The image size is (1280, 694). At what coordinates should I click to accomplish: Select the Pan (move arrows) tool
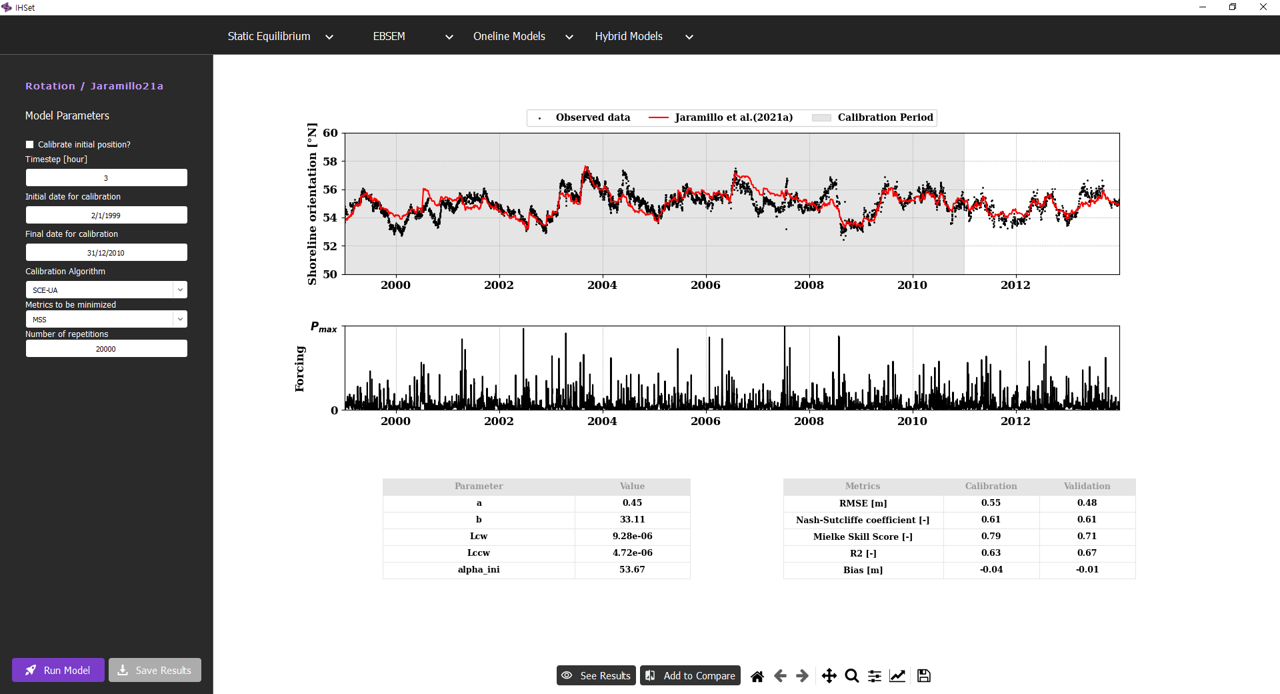tap(829, 676)
